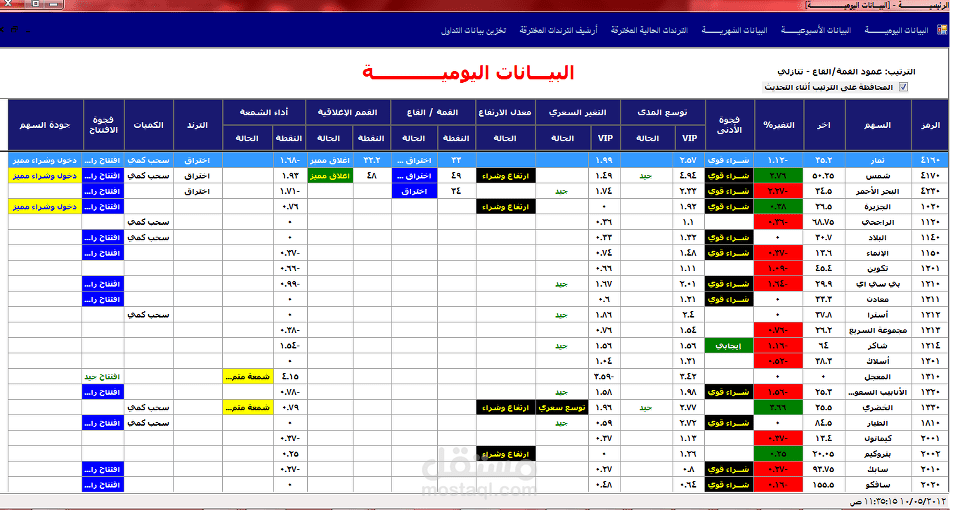Click the 'القمة / القاع' group header
Viewport: 960px width, 510px height.
433,113
